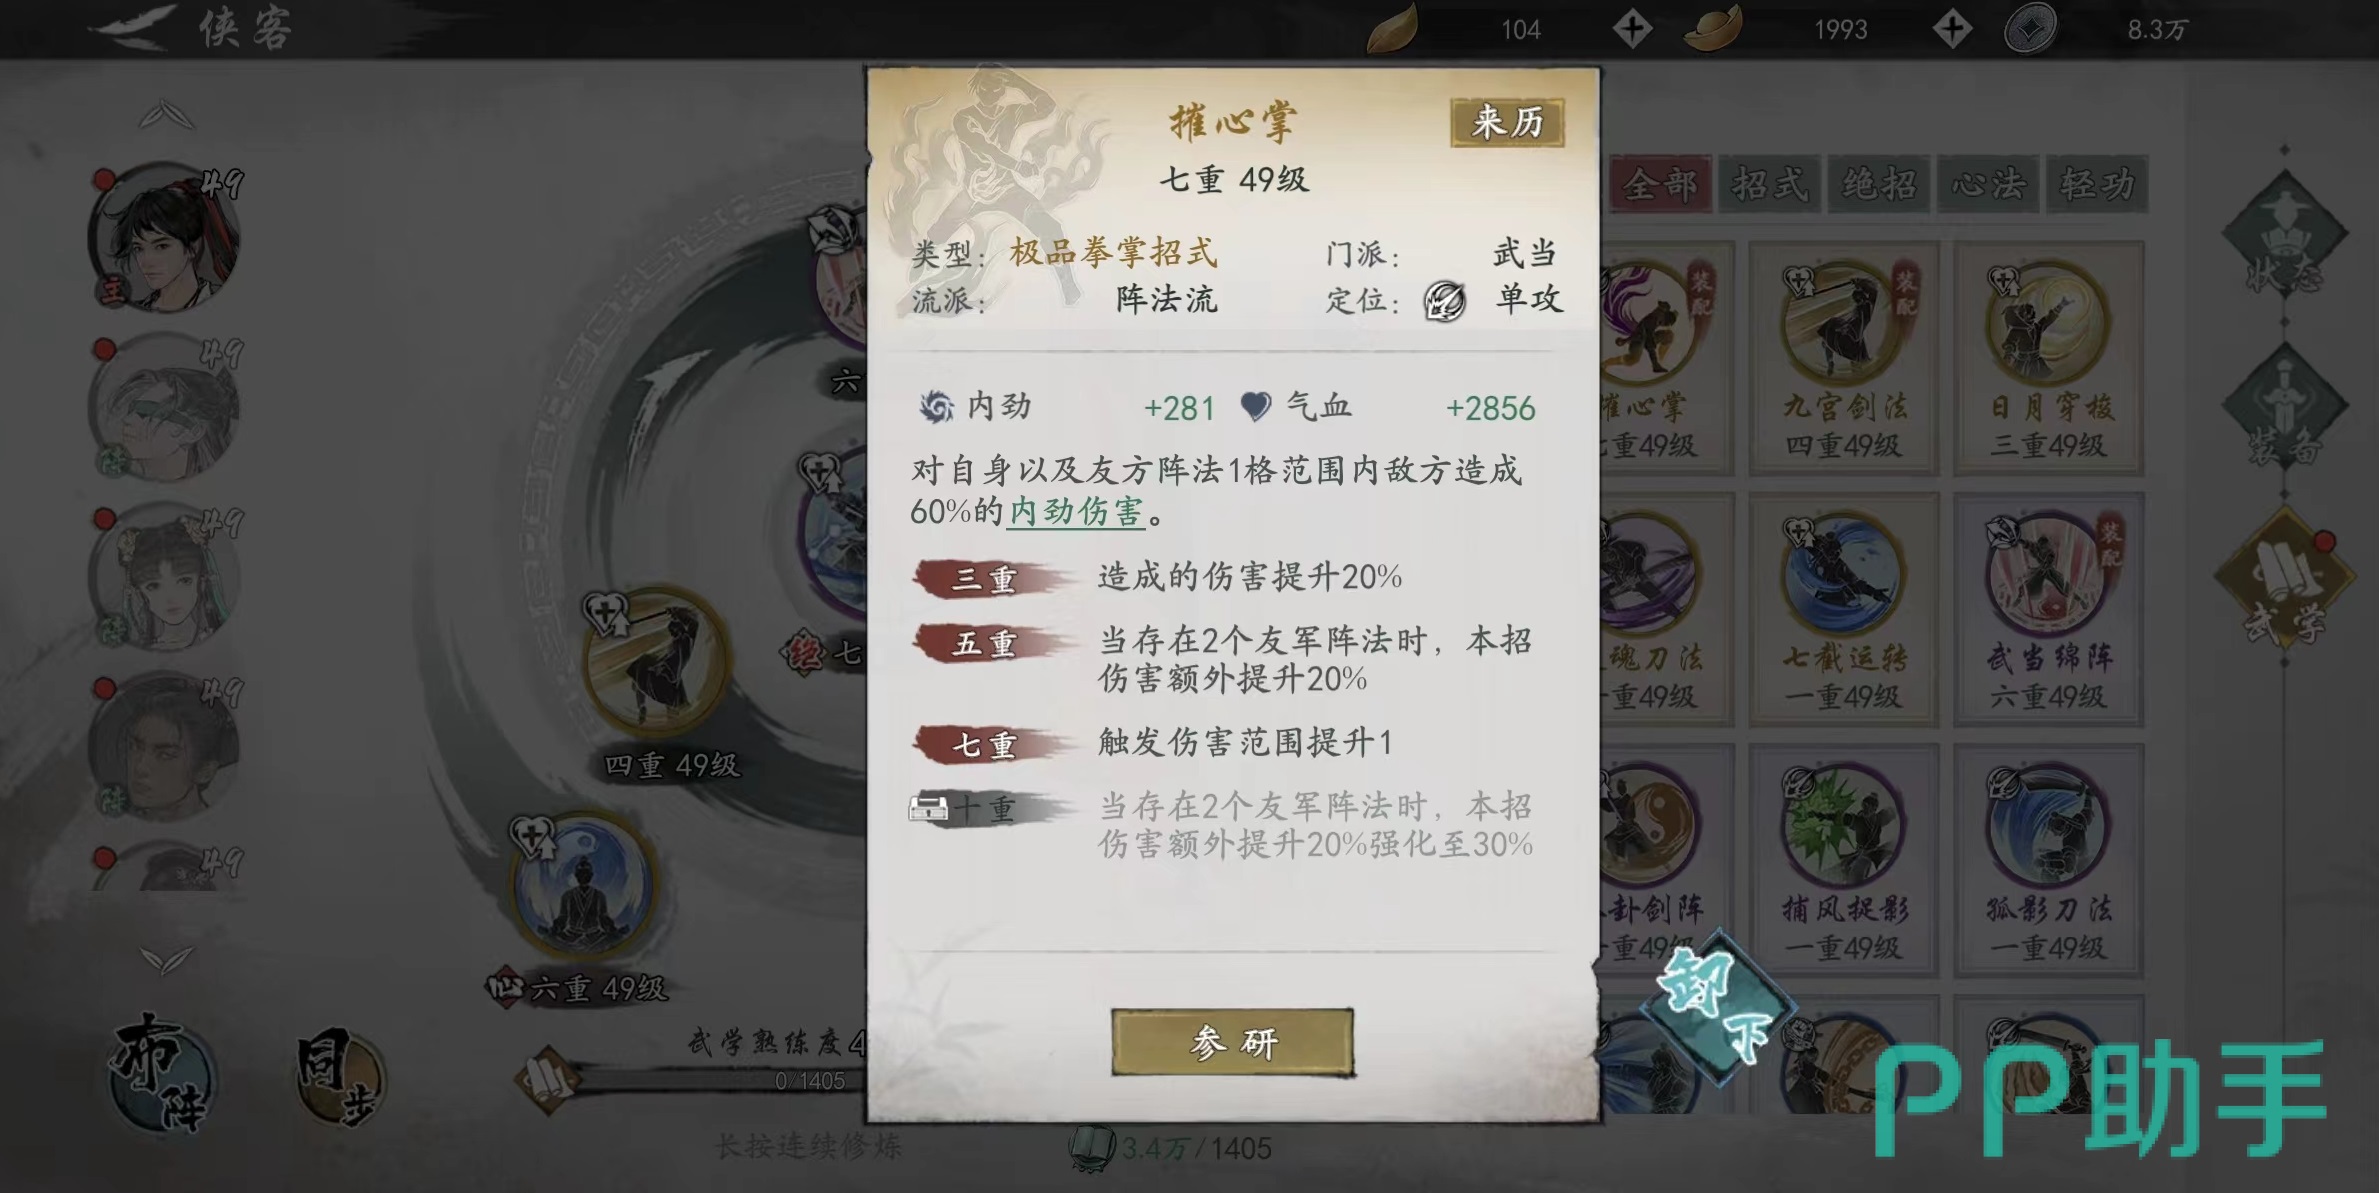
Task: Switch to the 绝招 tab
Action: [x=1878, y=184]
